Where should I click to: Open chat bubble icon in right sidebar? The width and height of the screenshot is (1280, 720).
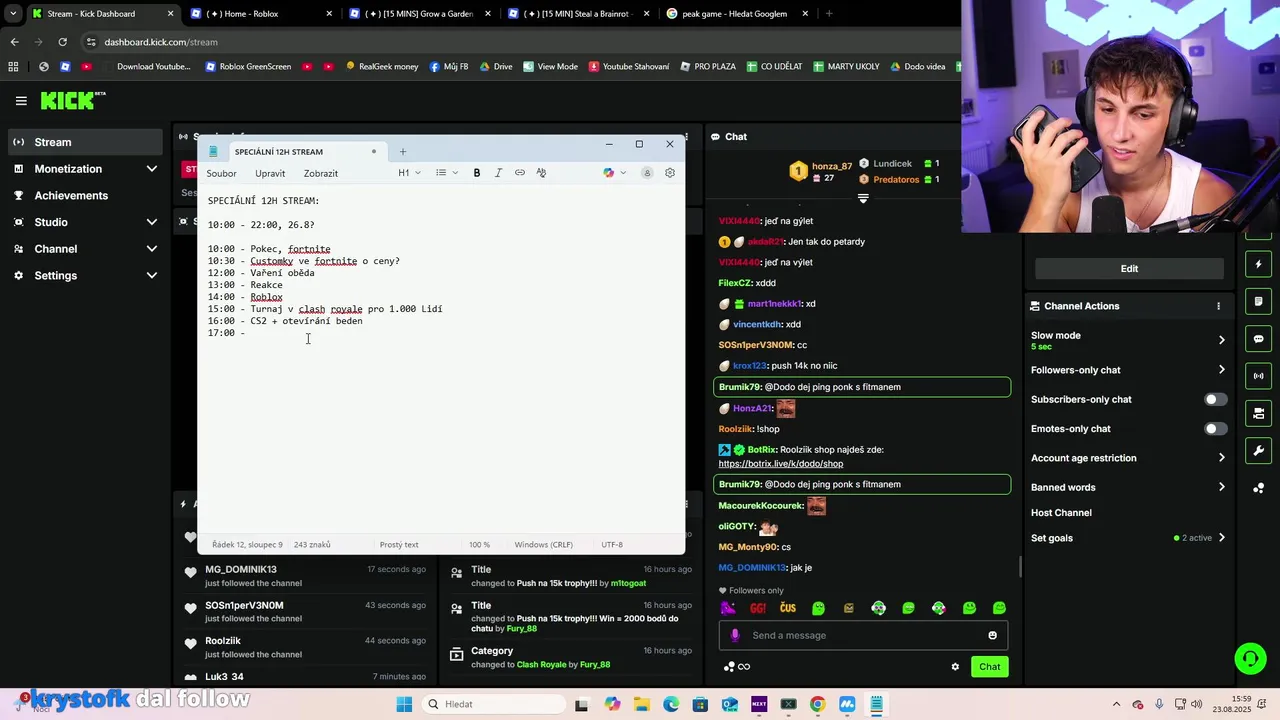click(1258, 339)
